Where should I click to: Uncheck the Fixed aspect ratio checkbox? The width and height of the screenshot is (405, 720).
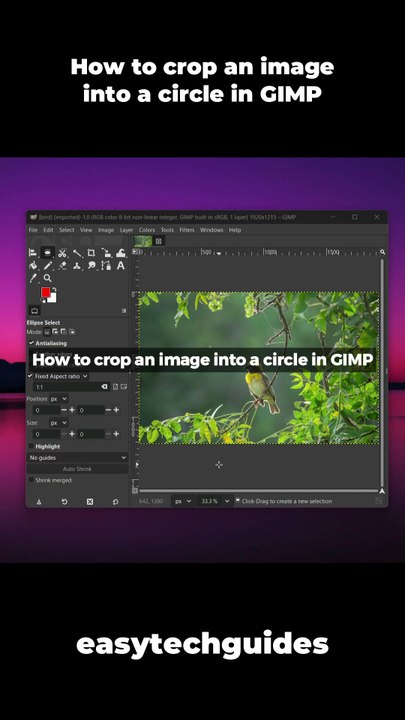30,376
